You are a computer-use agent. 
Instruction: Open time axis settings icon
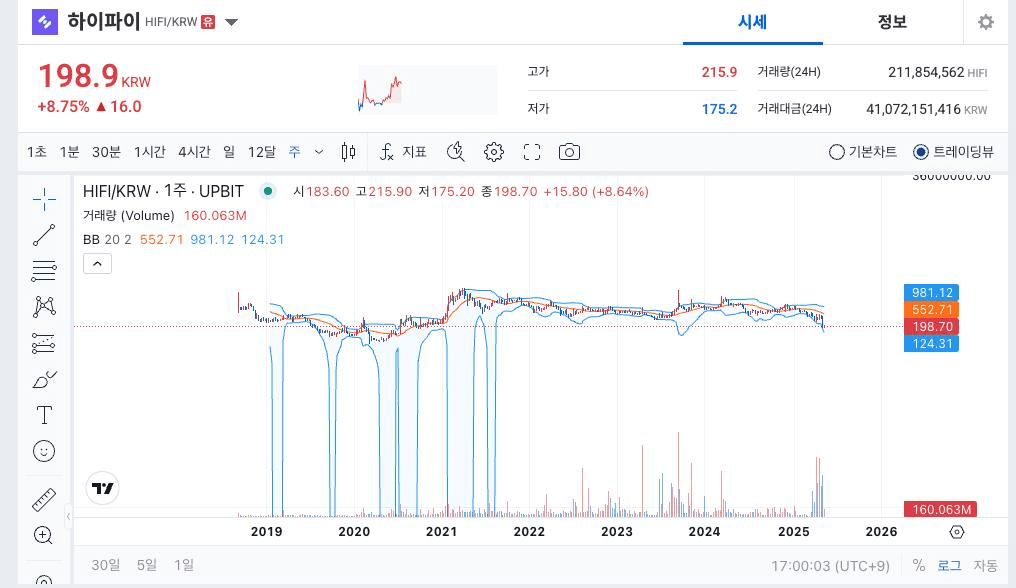[956, 532]
